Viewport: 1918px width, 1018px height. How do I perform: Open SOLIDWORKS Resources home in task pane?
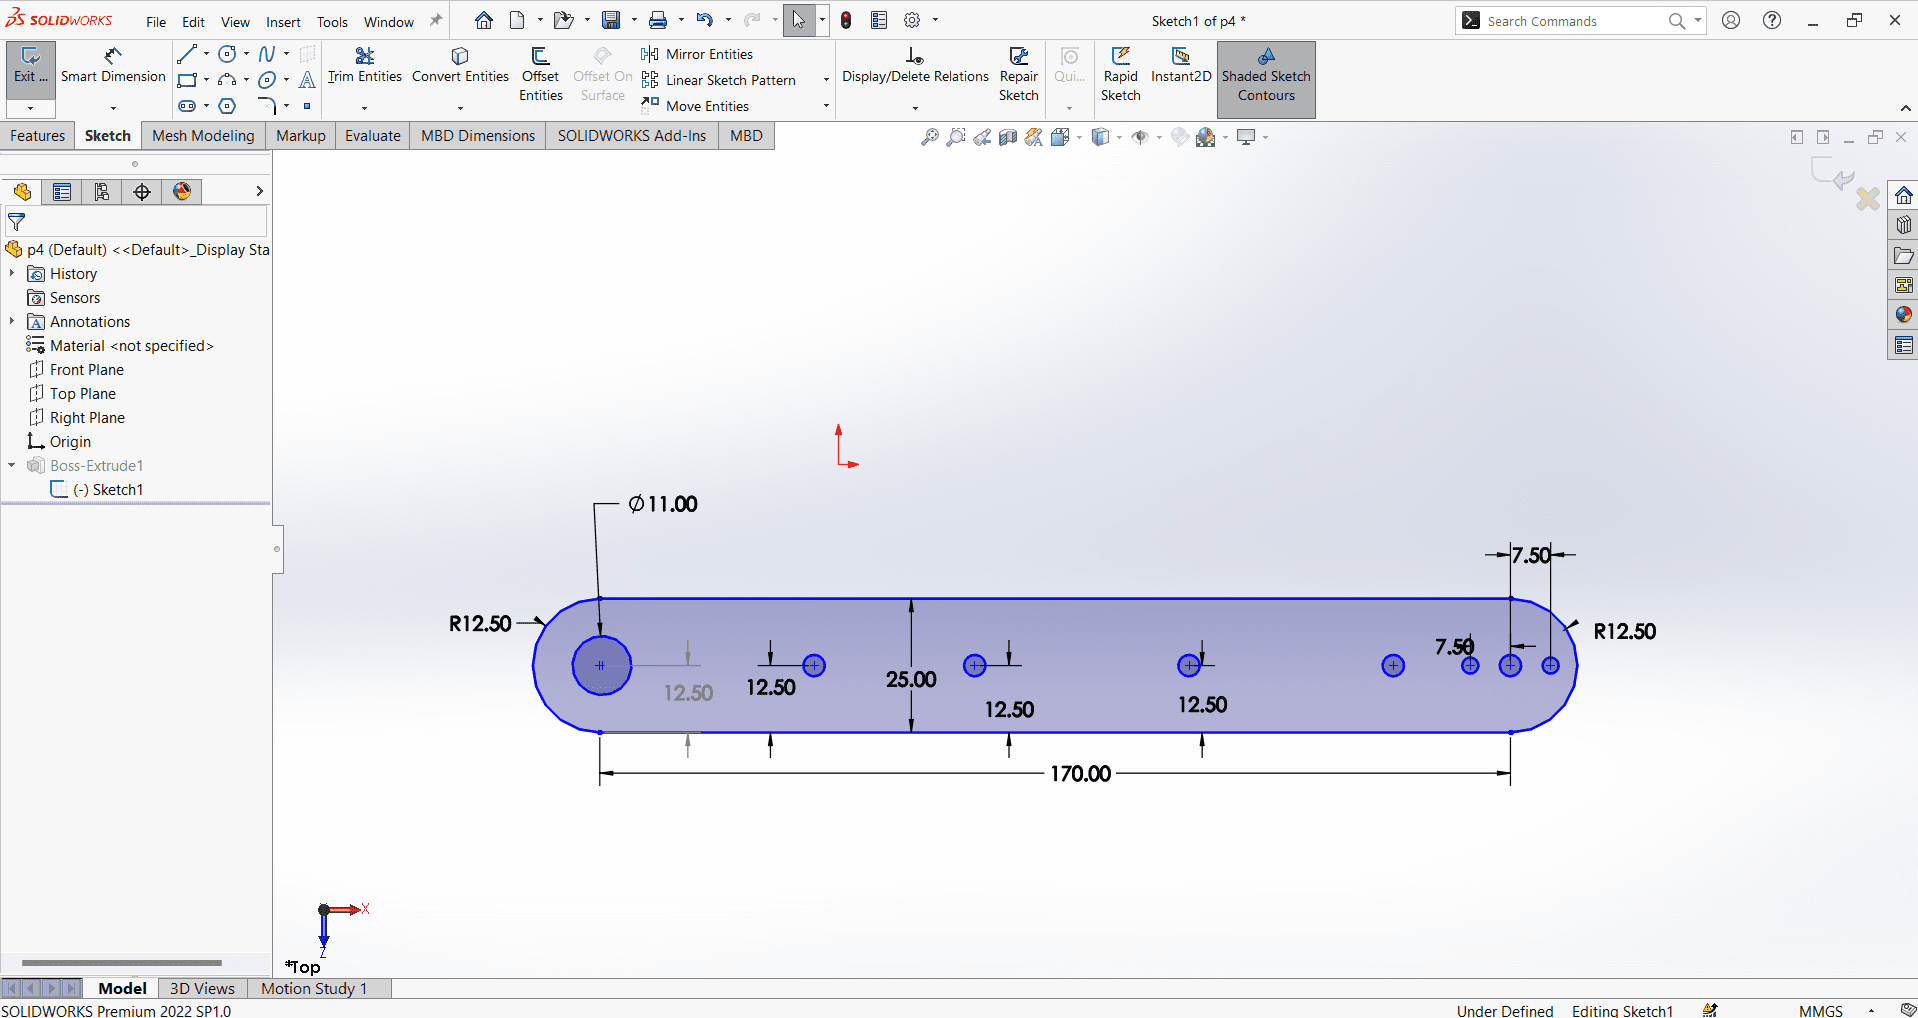pyautogui.click(x=1903, y=195)
